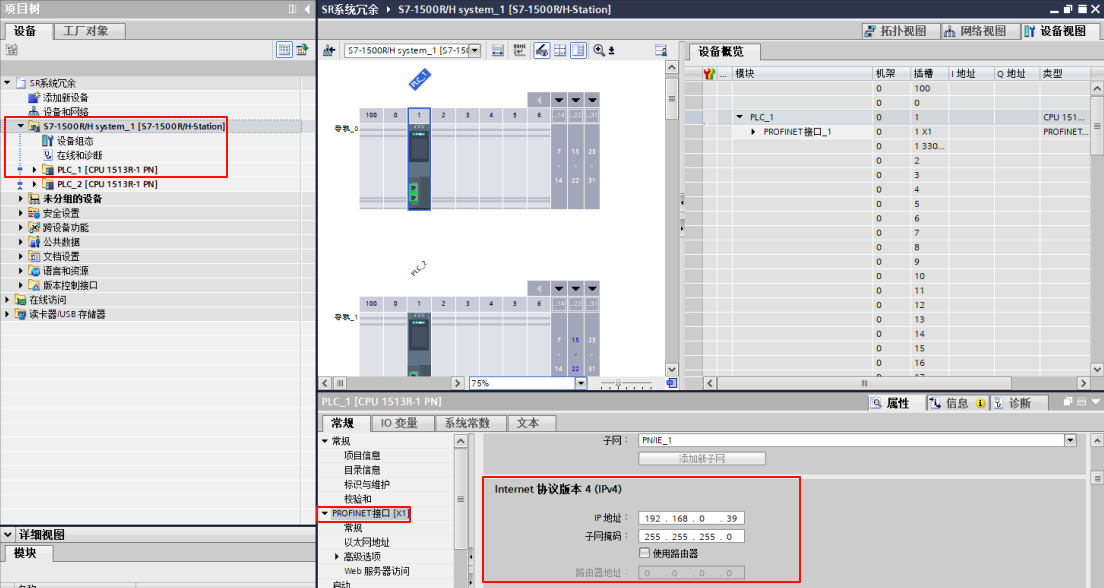This screenshot has height=588, width=1104.
Task: Open the device selector dropdown S7-1500R/H system_1
Action: click(x=475, y=50)
